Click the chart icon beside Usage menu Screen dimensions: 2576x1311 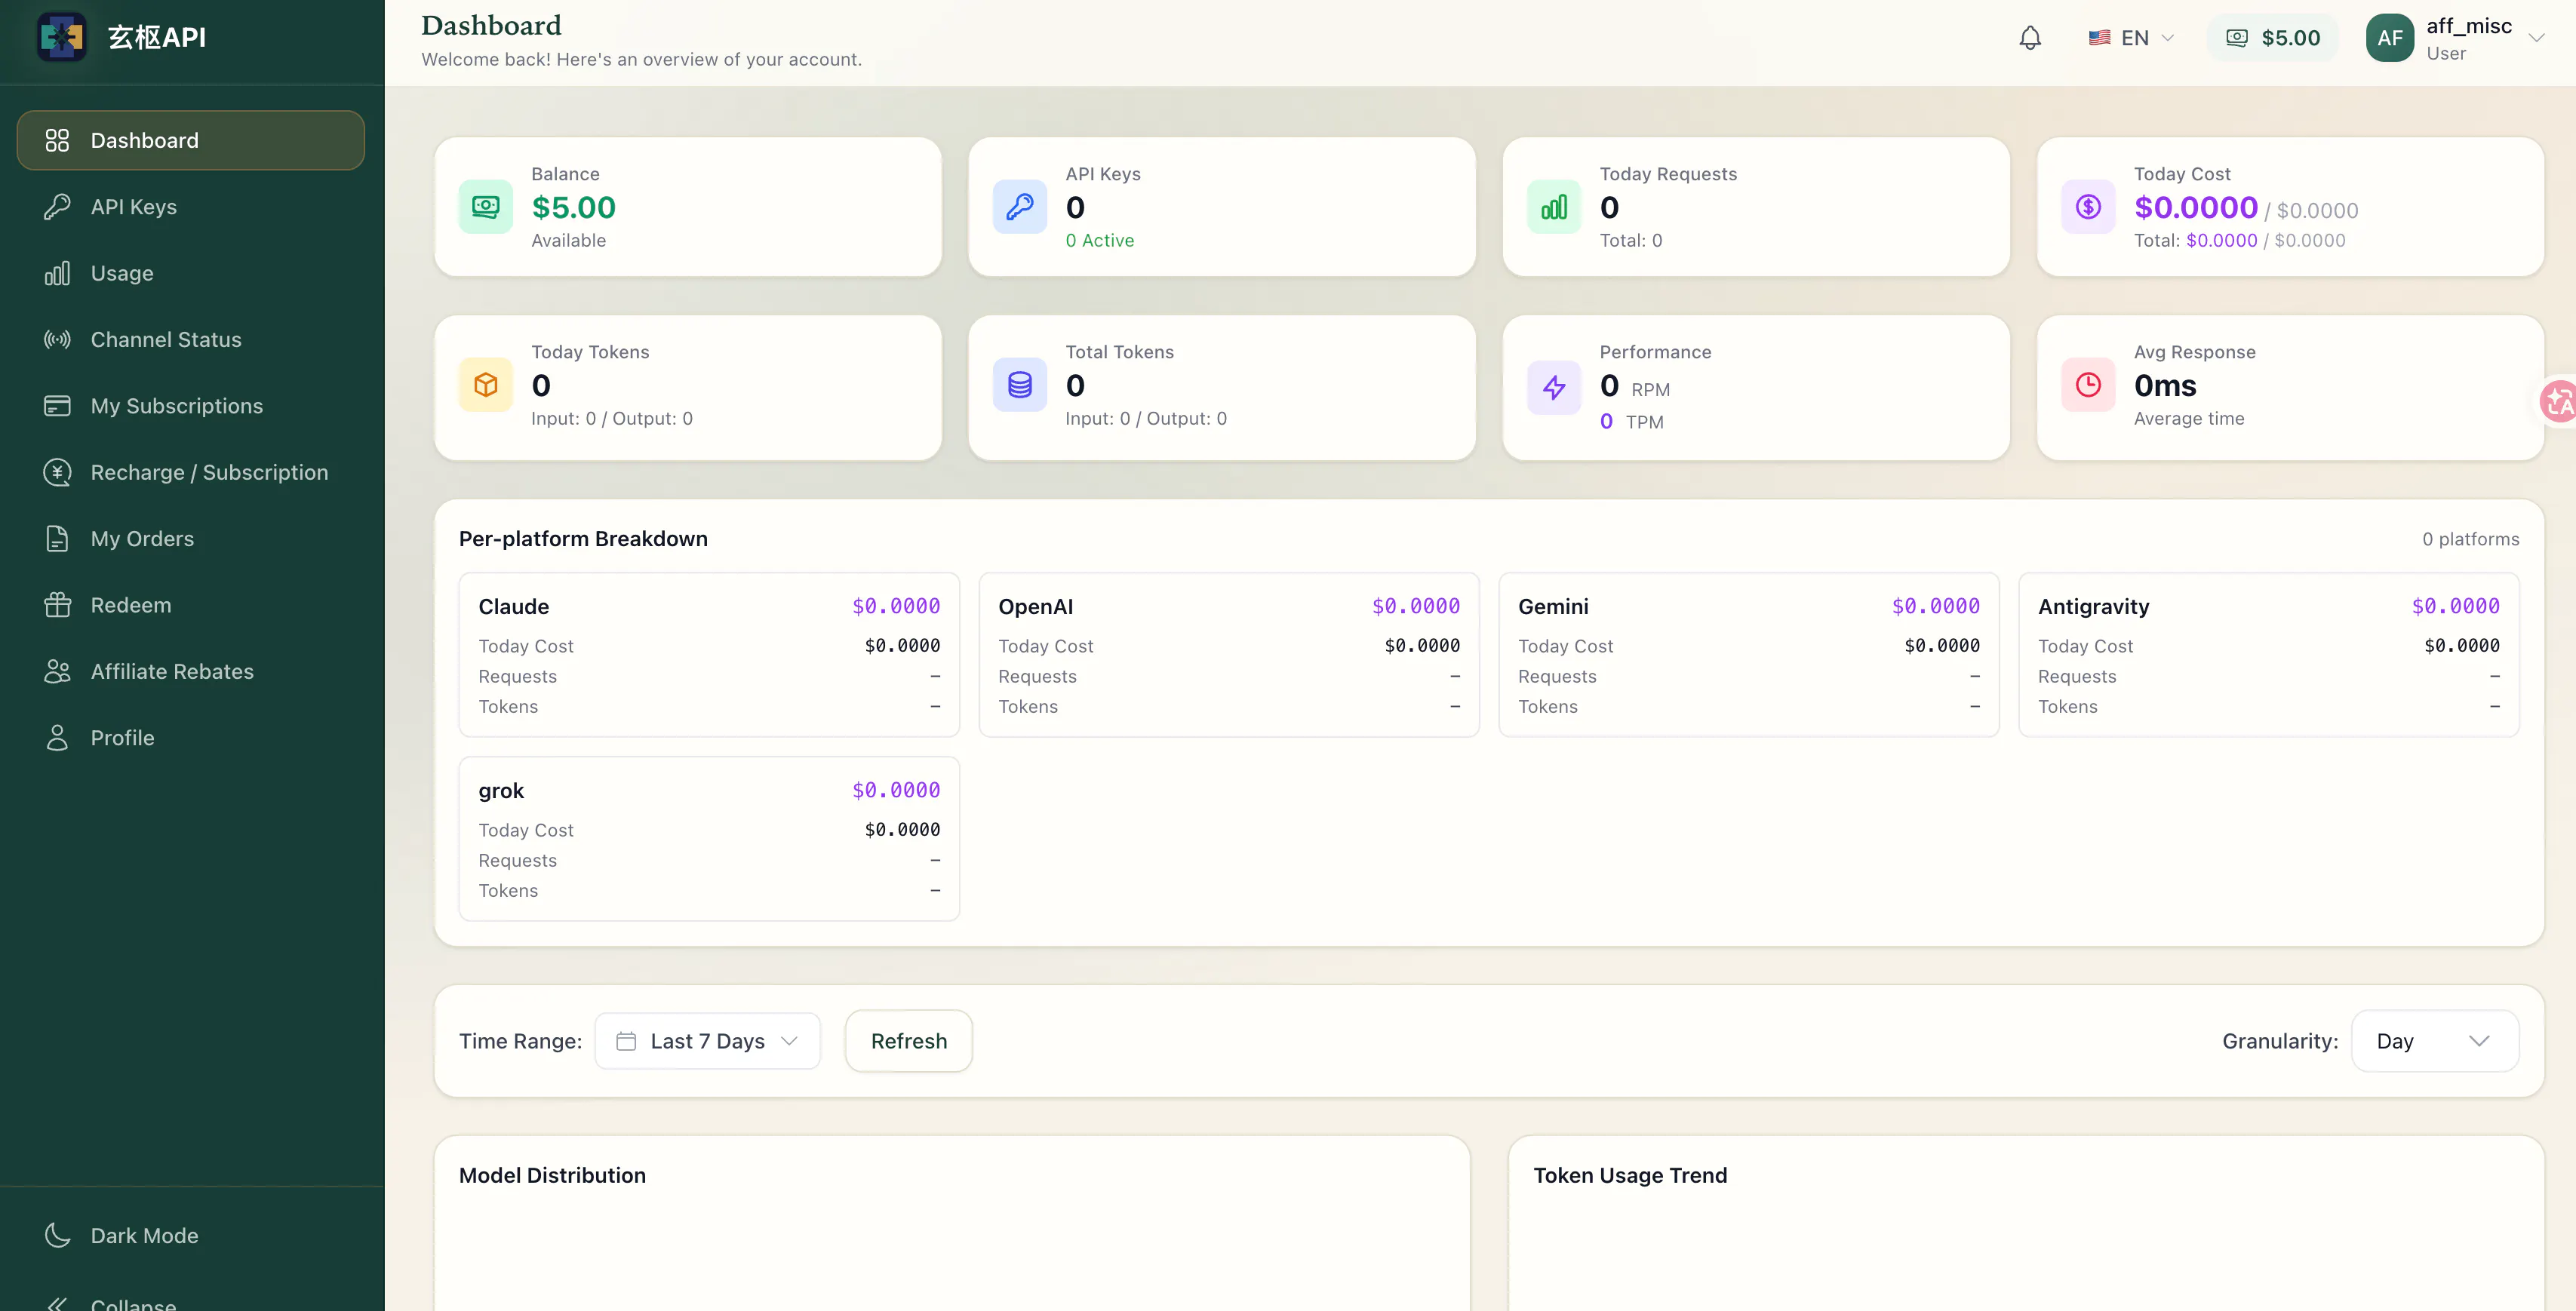(57, 273)
